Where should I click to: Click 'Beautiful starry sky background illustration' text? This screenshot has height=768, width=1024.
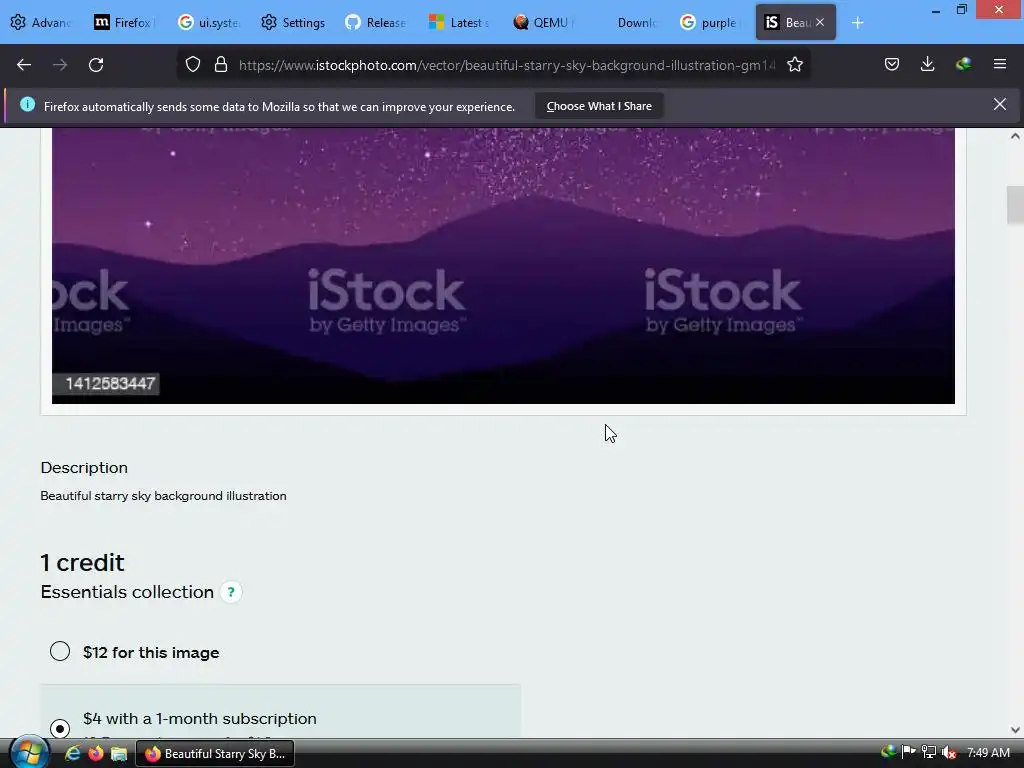click(x=163, y=496)
